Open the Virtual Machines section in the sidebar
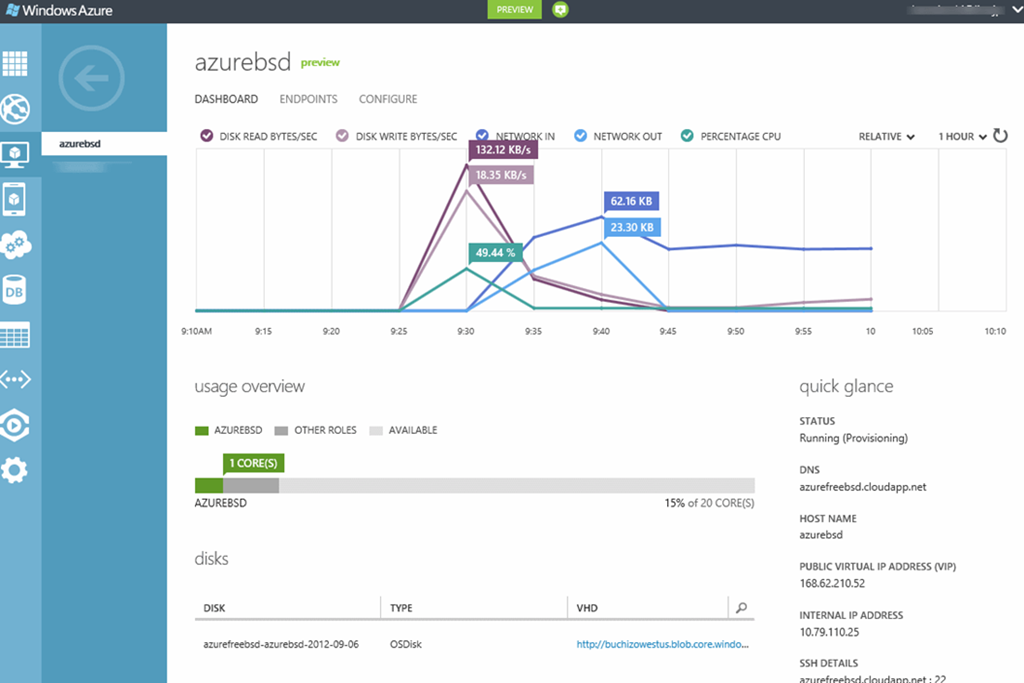The width and height of the screenshot is (1024, 683). 15,153
